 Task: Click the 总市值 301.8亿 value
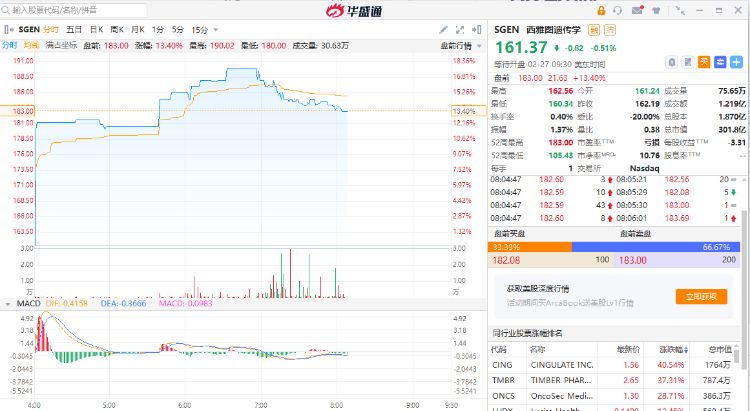click(732, 130)
